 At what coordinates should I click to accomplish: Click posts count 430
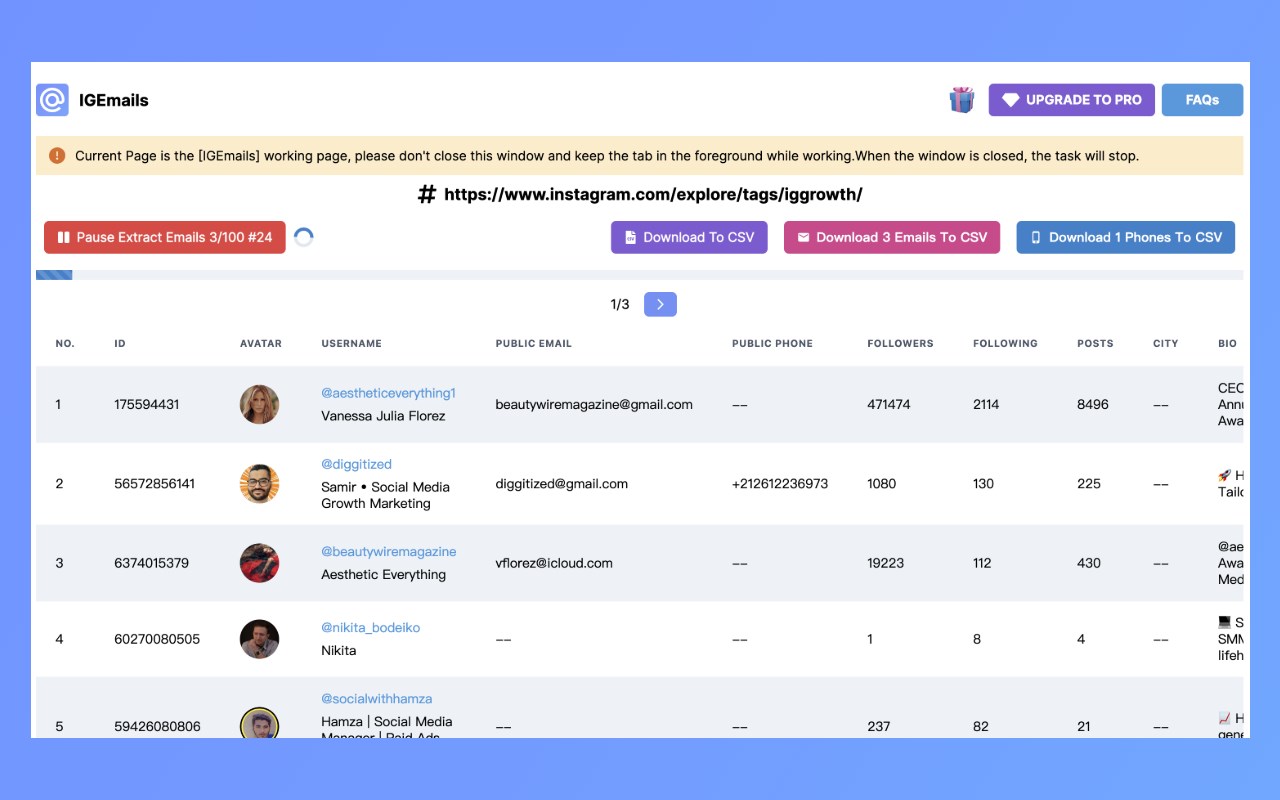1089,563
